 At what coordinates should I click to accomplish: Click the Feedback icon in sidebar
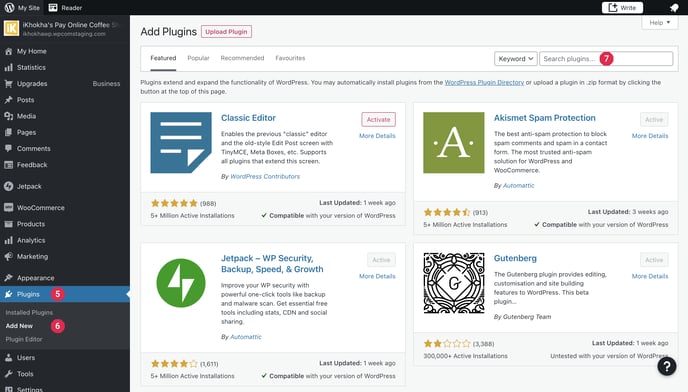click(8, 165)
